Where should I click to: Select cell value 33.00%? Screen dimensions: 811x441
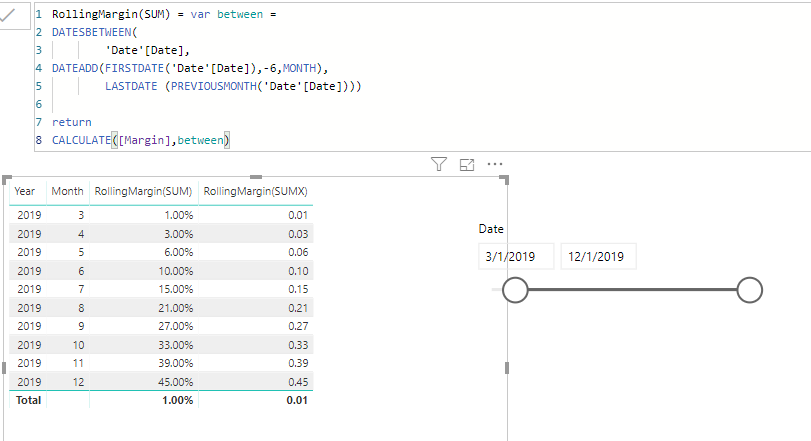tap(176, 345)
